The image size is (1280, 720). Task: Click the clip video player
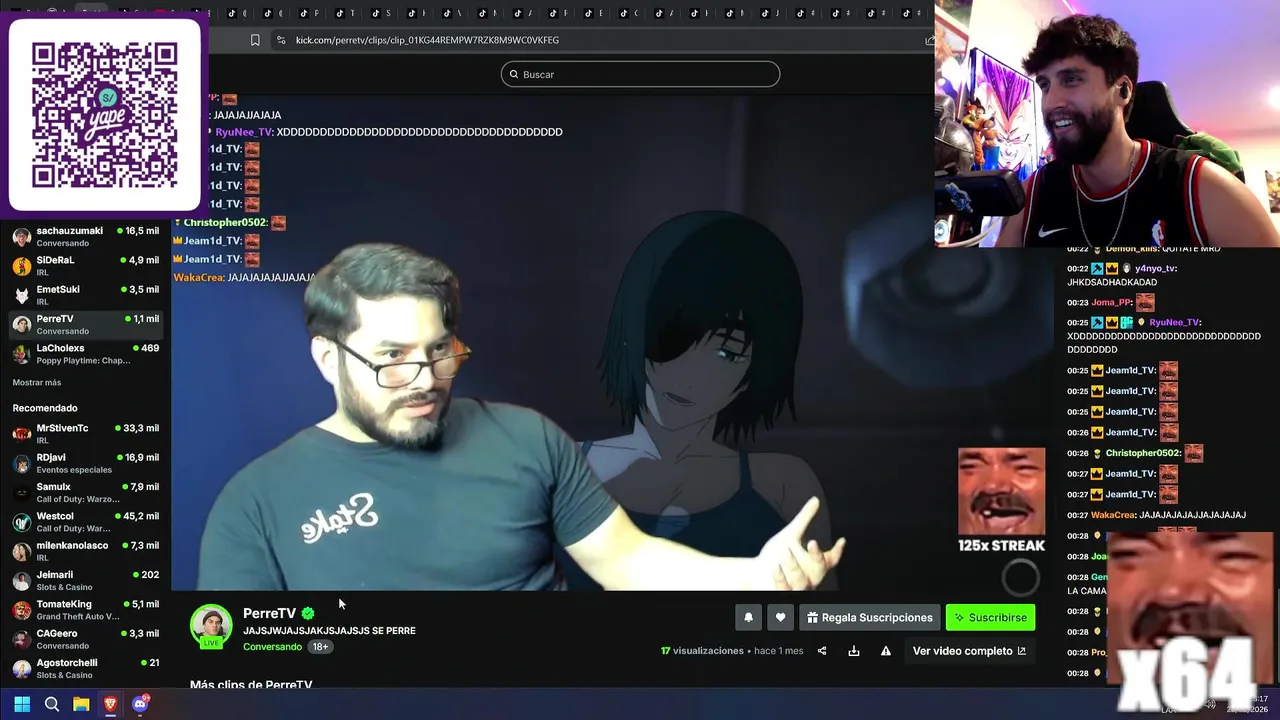[x=612, y=342]
